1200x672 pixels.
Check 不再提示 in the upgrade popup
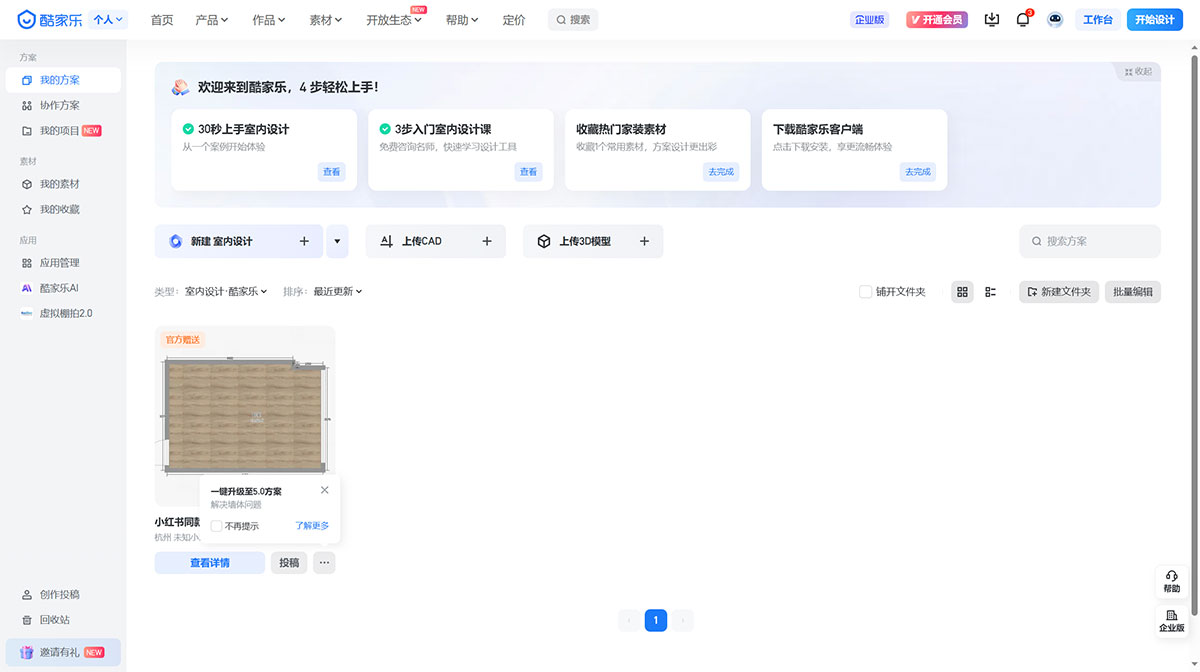[x=216, y=525]
